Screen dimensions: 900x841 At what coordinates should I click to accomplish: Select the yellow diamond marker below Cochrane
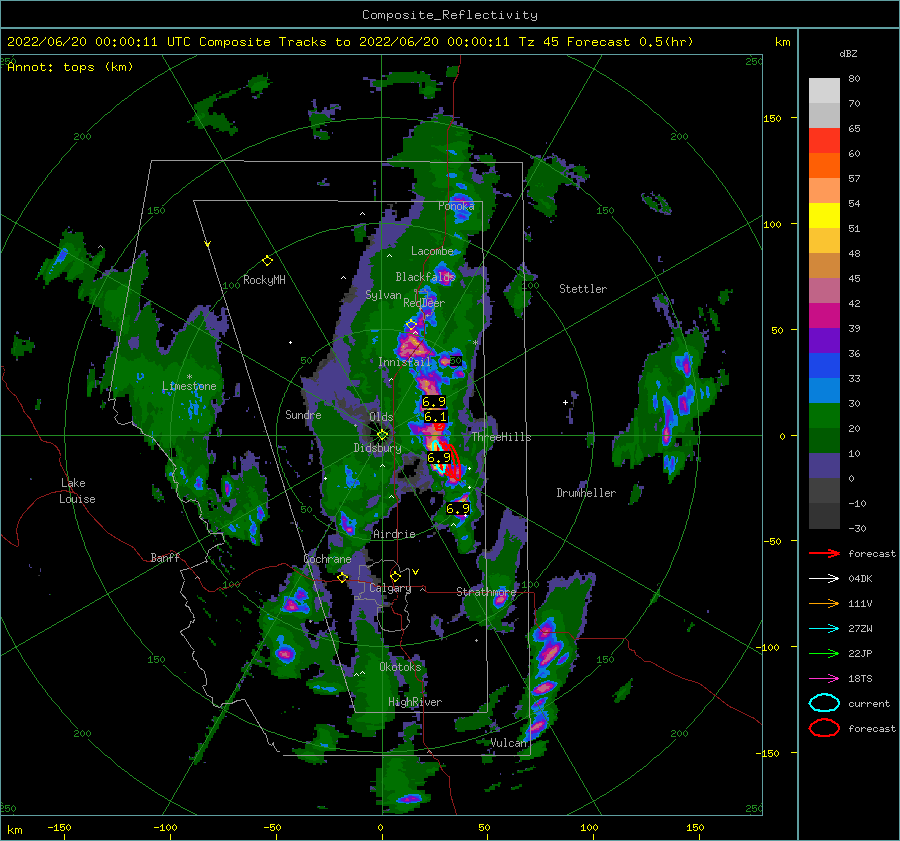343,578
